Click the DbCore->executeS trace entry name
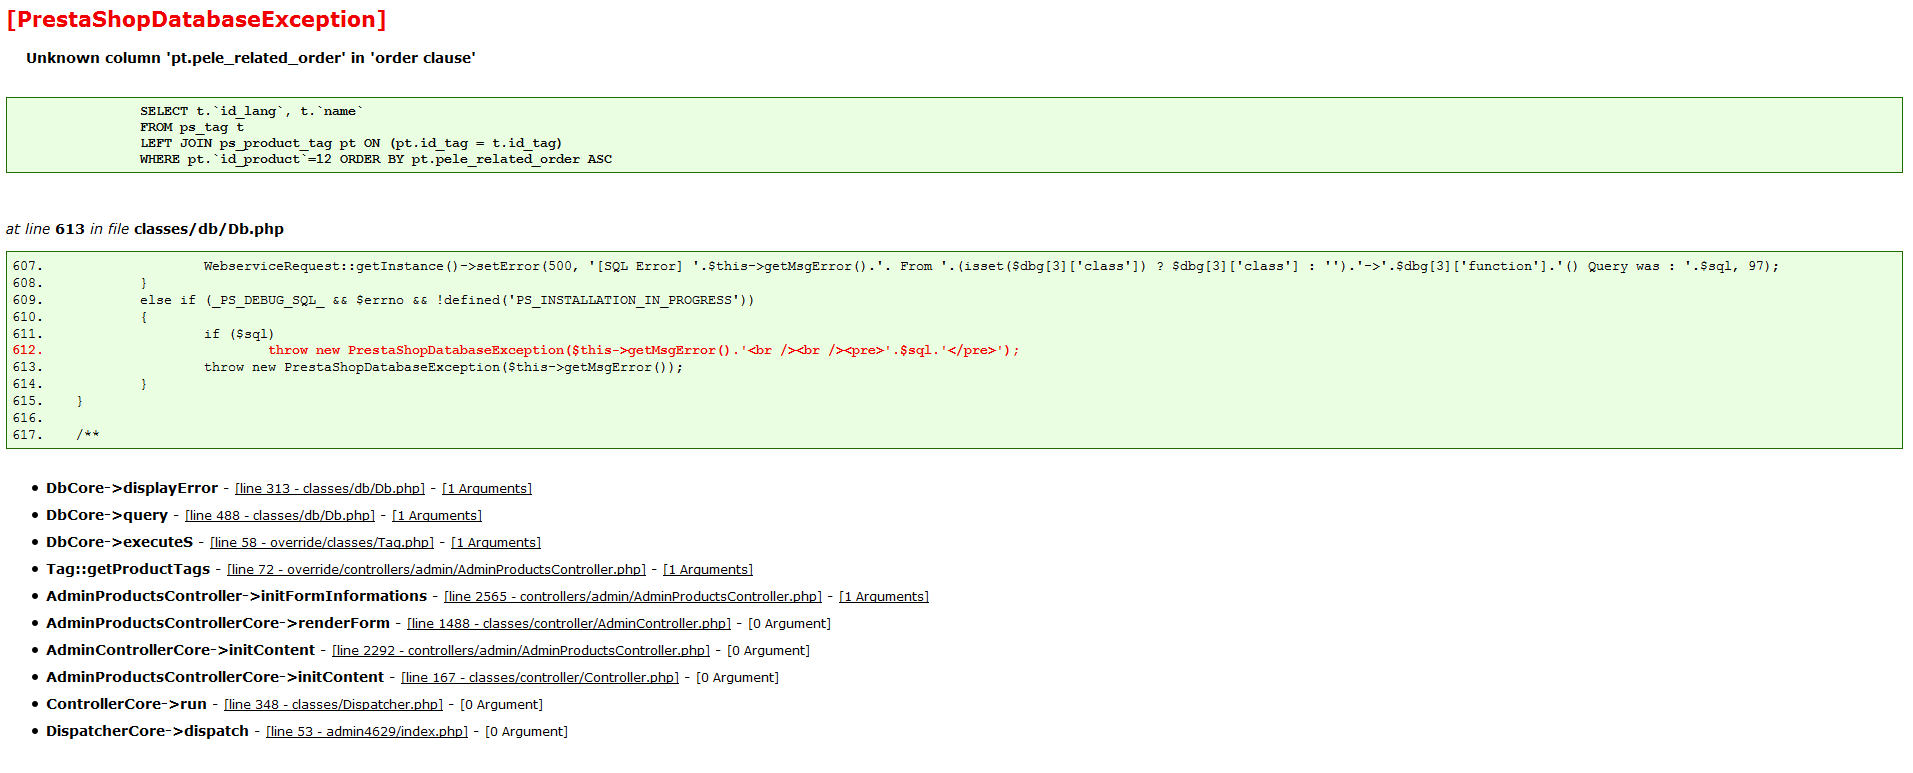 click(x=120, y=542)
